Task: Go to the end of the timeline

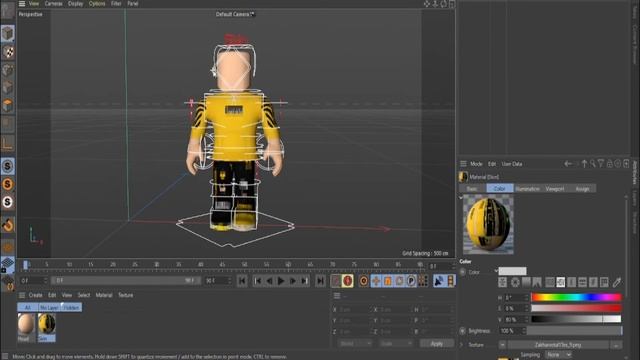Action: click(321, 281)
